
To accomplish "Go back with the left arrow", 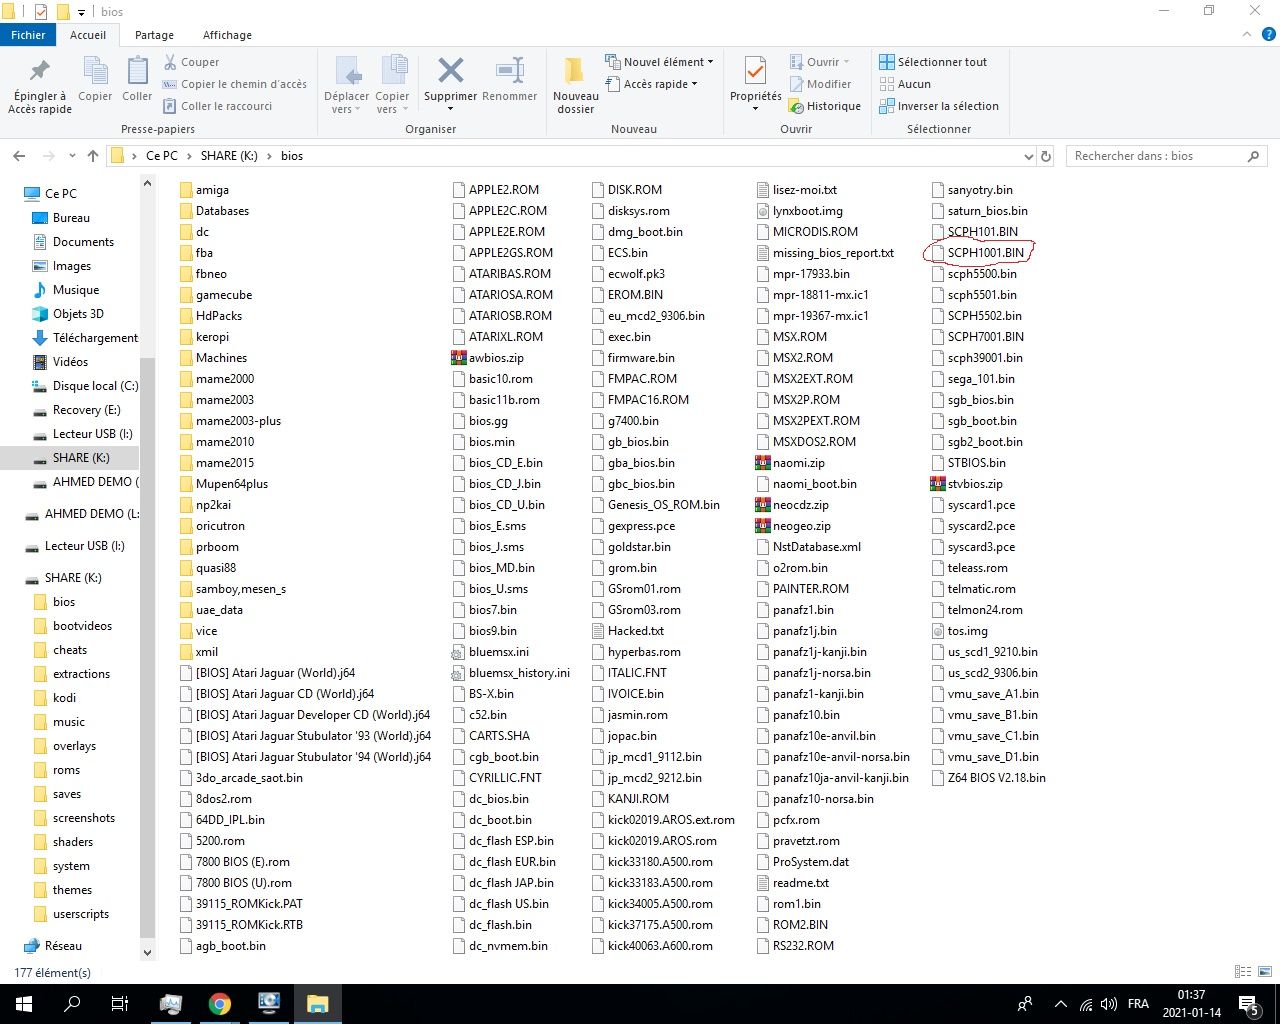I will click(19, 156).
